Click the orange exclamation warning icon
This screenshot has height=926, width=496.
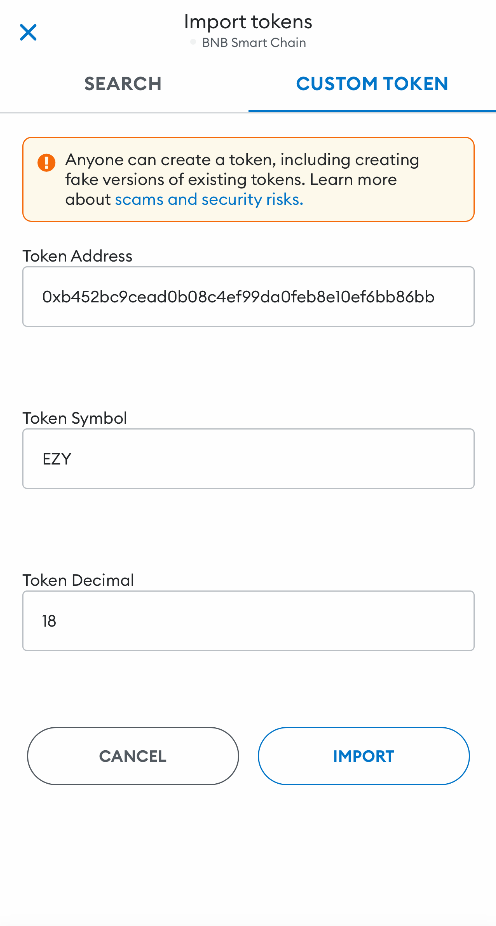point(45,162)
